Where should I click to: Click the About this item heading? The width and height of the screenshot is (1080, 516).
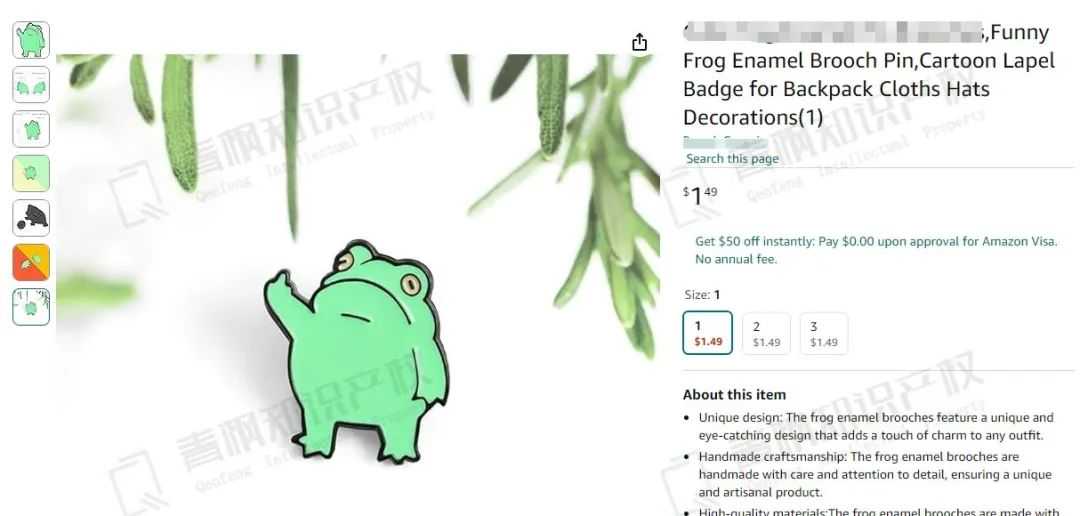(x=734, y=395)
